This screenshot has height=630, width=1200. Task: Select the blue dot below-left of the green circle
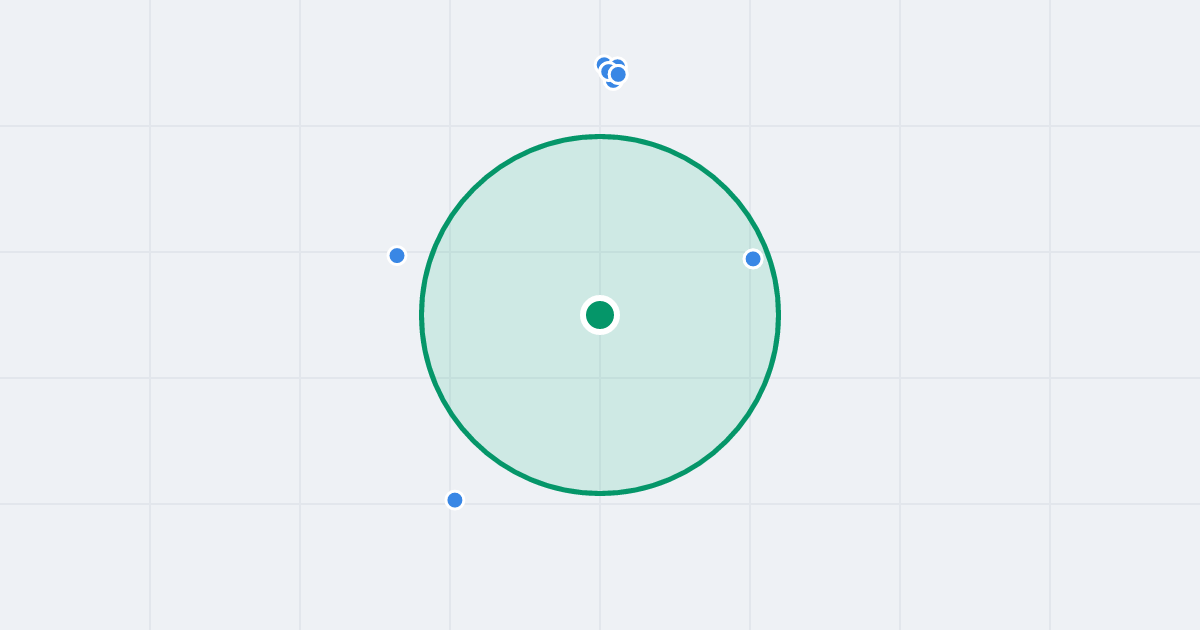tap(455, 500)
